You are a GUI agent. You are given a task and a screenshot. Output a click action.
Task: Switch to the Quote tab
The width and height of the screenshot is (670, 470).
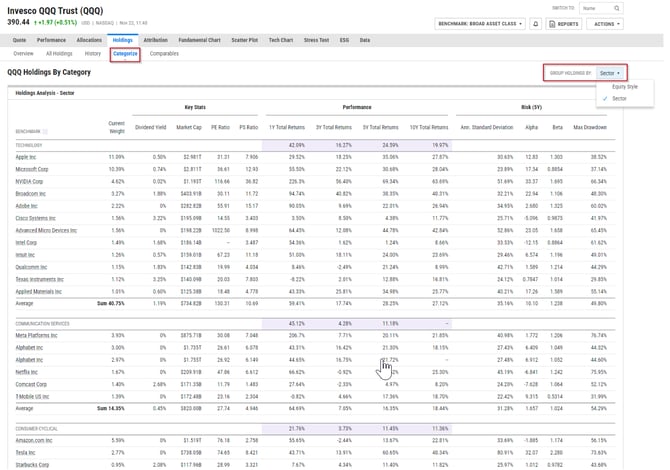pos(19,41)
